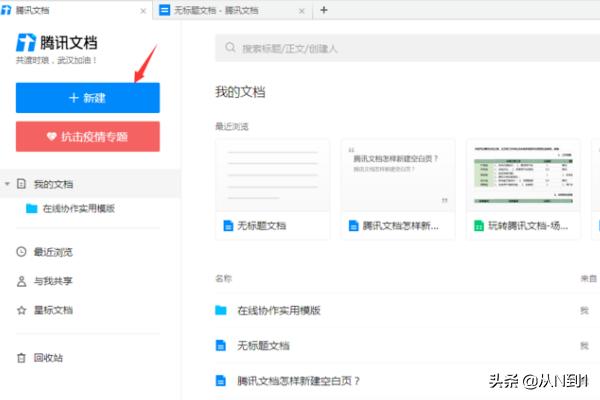
Task: Open 在线协作实用模版 row in file list
Action: [x=408, y=310]
